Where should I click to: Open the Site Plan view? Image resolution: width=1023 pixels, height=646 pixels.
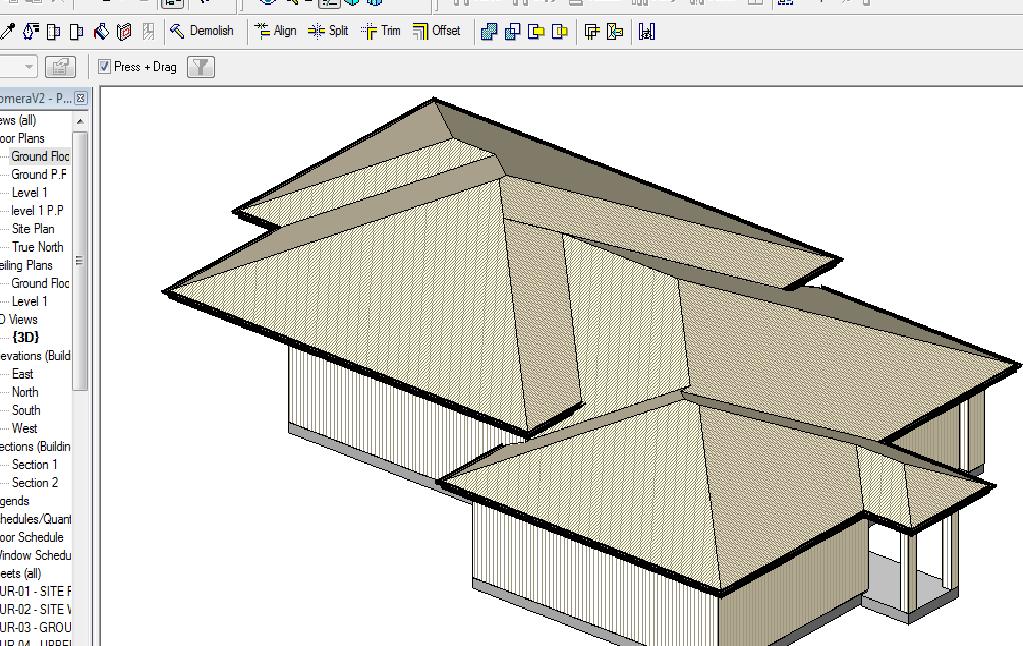click(33, 229)
